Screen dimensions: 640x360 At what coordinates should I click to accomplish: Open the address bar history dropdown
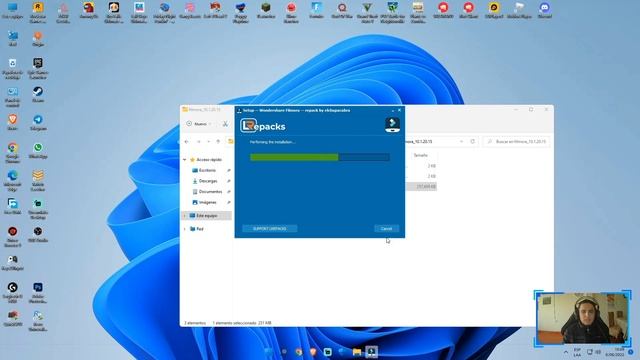[461, 142]
